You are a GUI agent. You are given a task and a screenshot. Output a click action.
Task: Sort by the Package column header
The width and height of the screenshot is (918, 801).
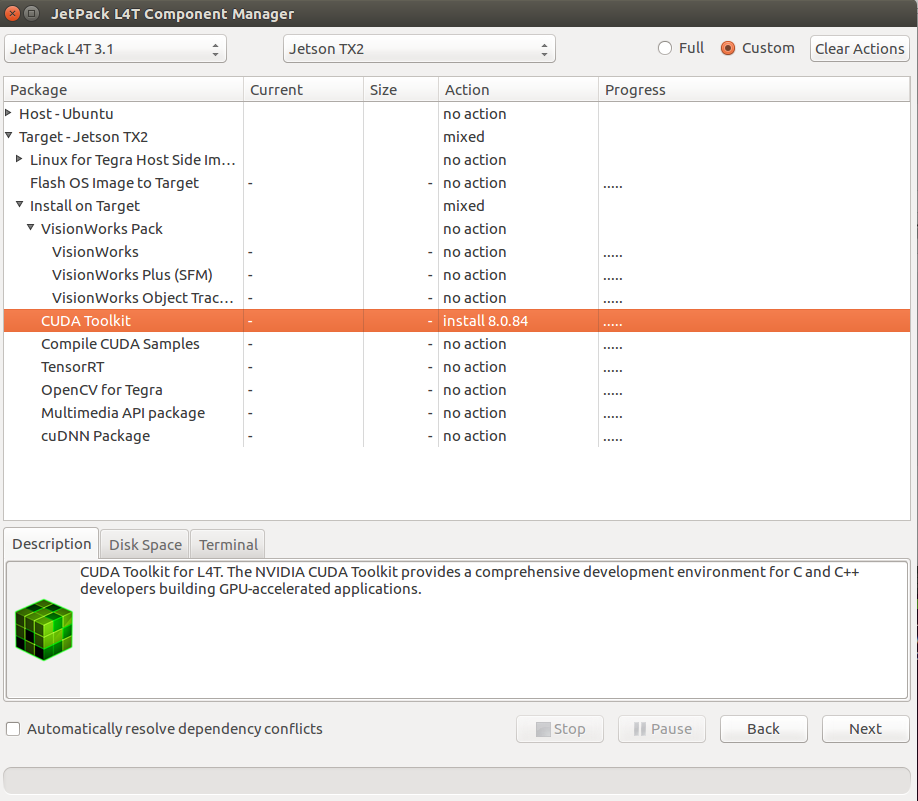124,90
